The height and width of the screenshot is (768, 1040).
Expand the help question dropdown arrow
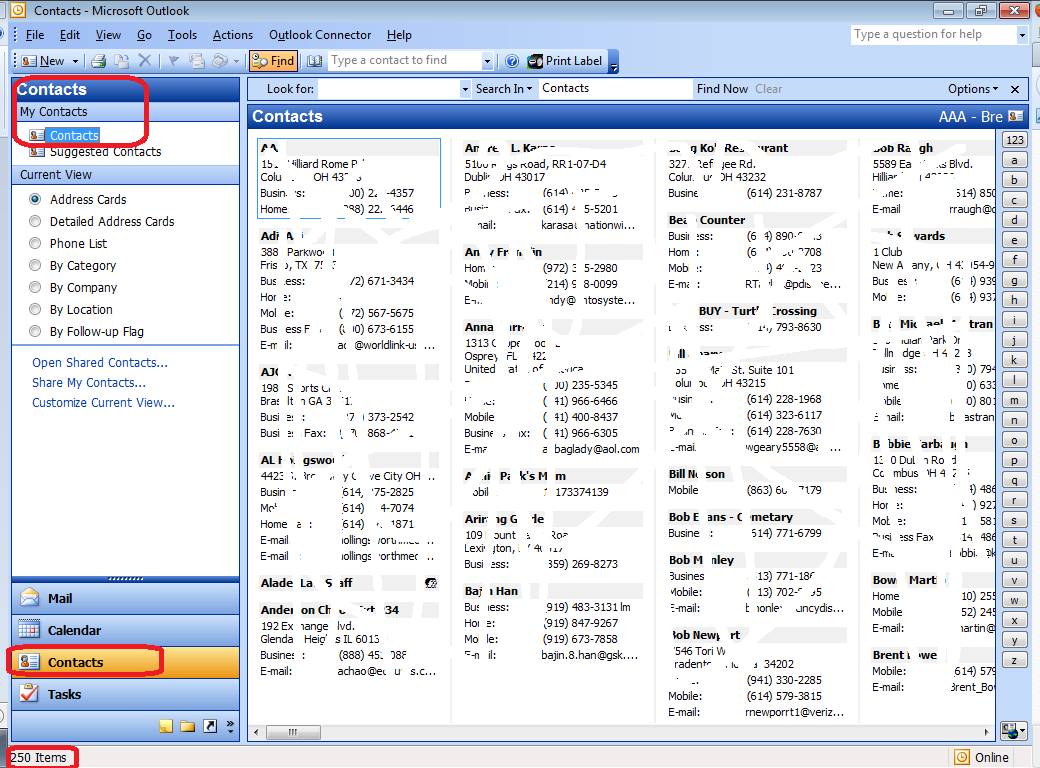tap(1022, 35)
